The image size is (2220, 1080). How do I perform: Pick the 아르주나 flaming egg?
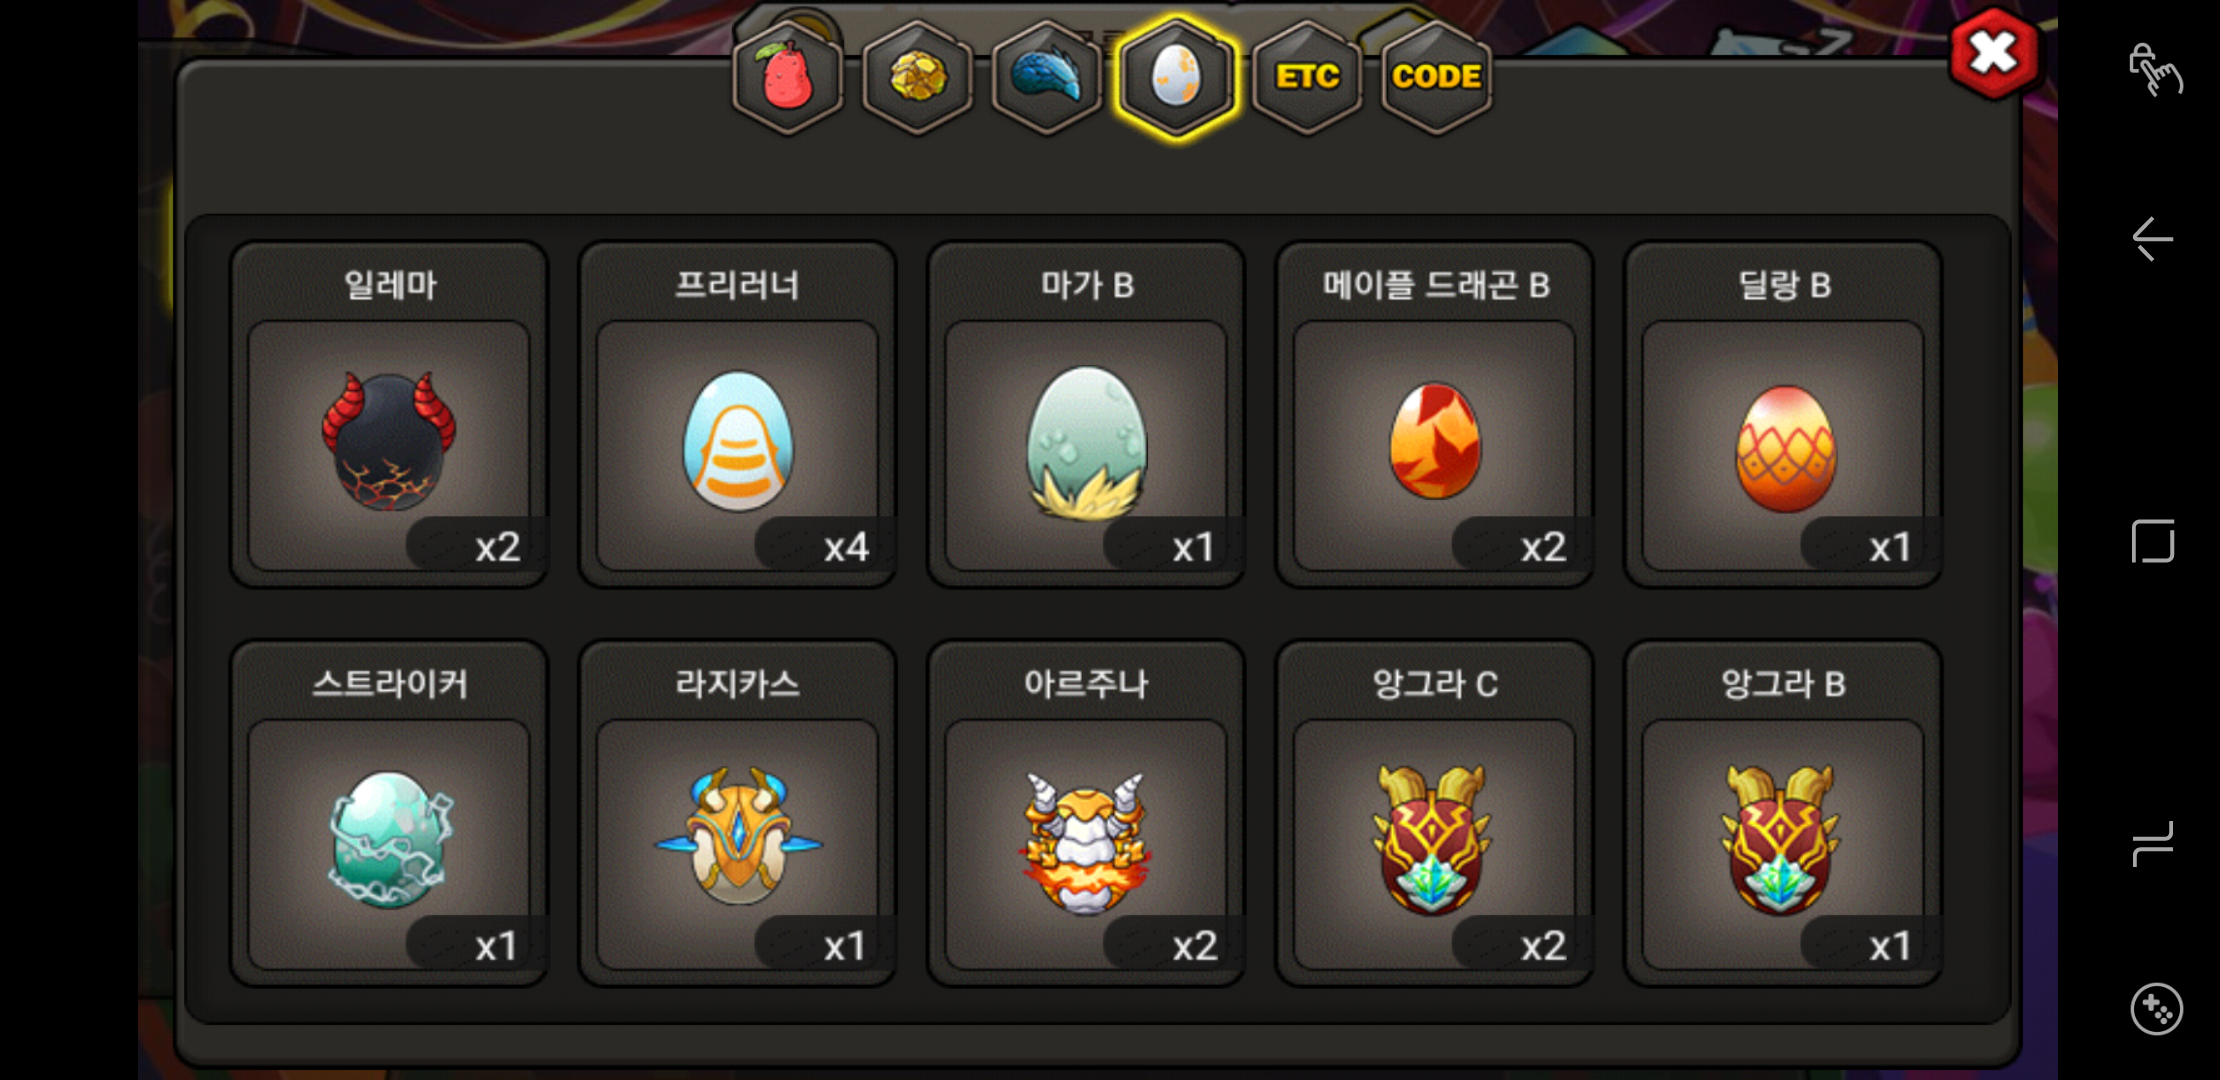[1086, 813]
